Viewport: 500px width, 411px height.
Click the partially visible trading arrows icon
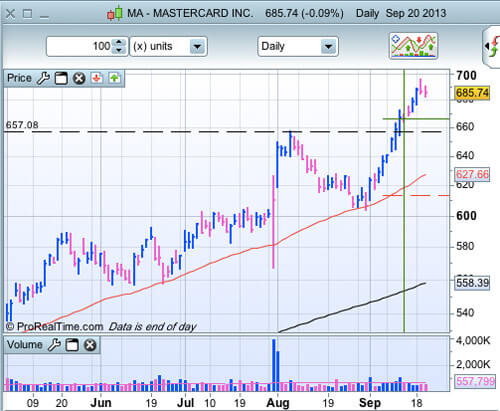[492, 46]
